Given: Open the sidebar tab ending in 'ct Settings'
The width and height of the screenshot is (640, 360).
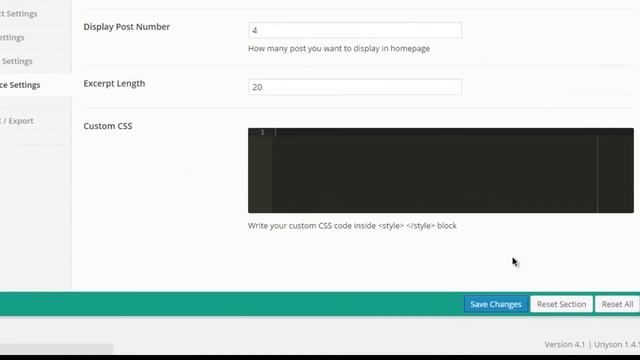Looking at the screenshot, I should coord(36,14).
